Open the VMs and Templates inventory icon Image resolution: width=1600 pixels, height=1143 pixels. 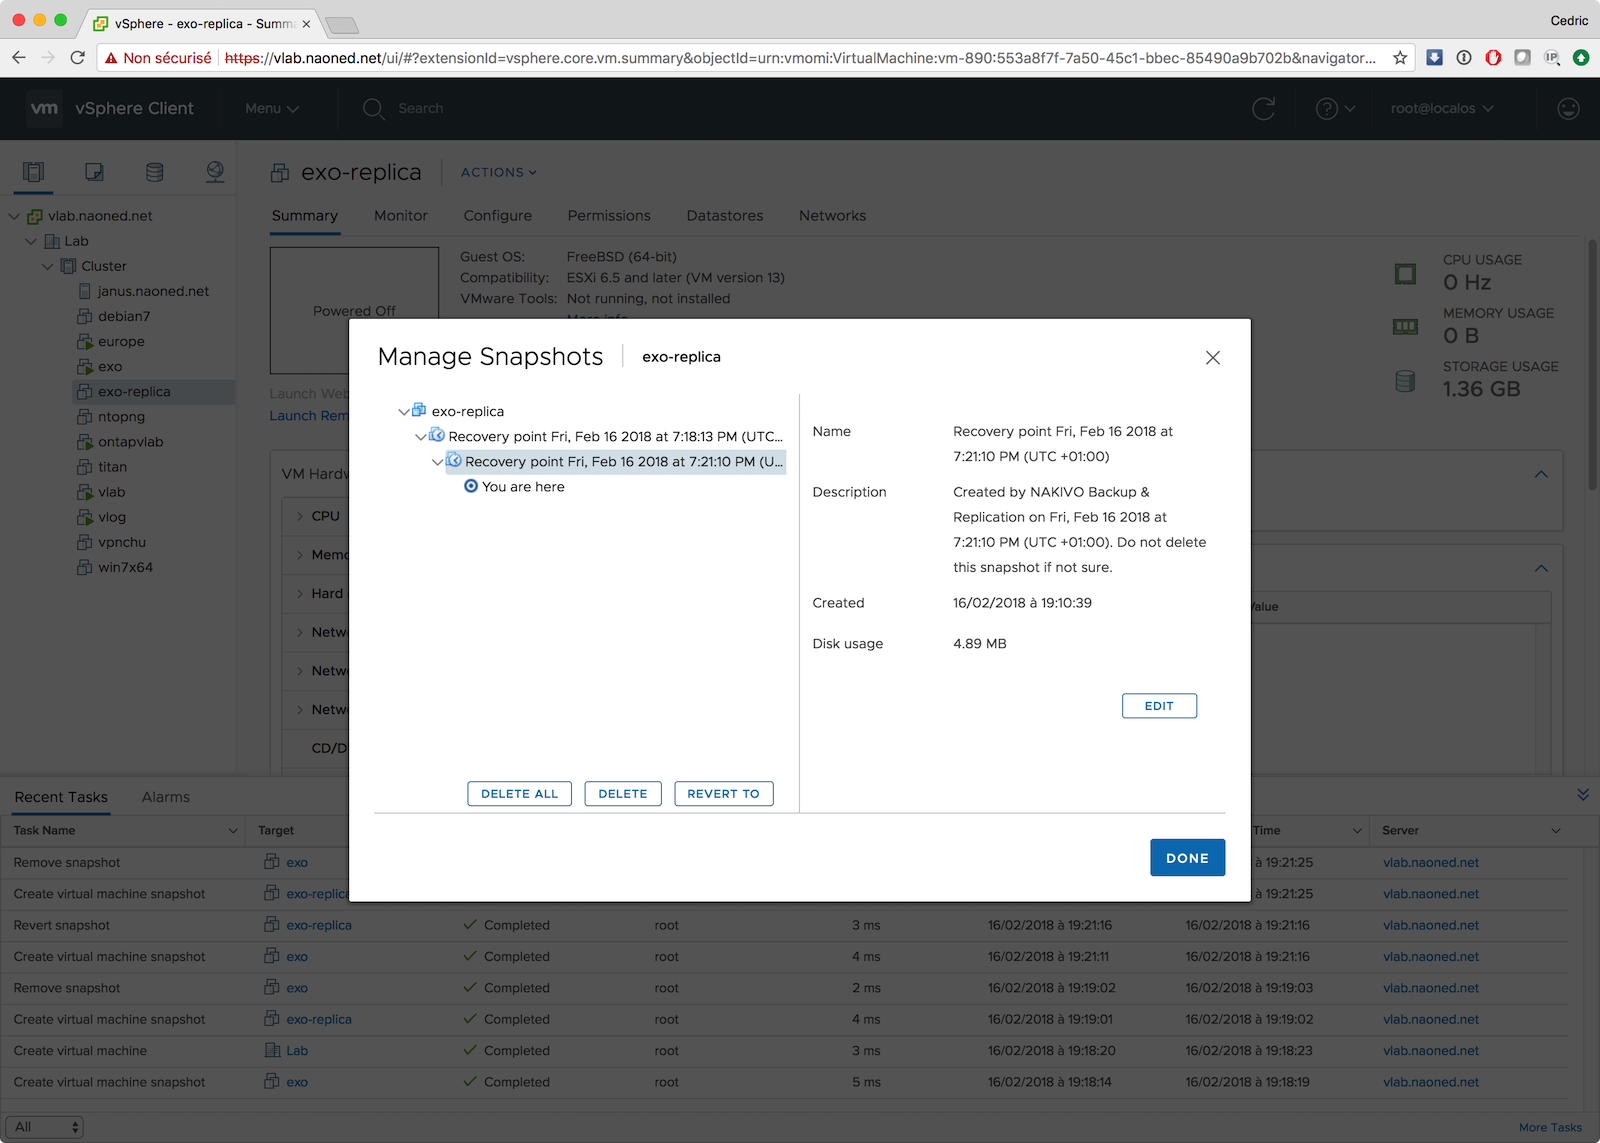(x=94, y=172)
